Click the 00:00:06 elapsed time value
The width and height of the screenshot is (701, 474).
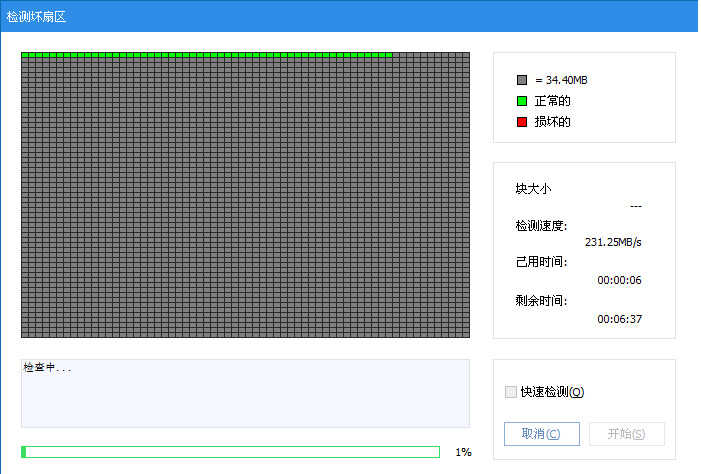pos(619,280)
